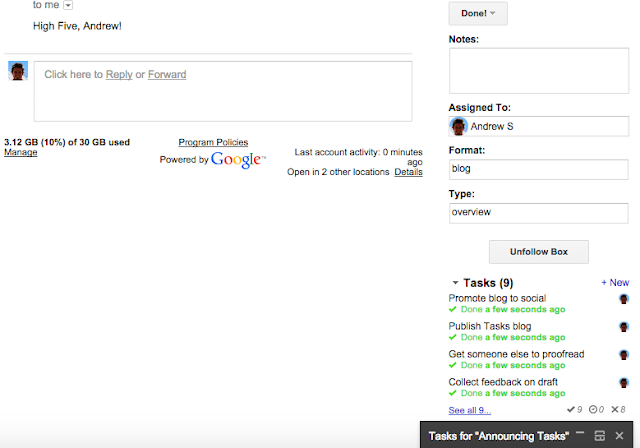Image resolution: width=640 pixels, height=448 pixels.
Task: Open the See all 9 tasks link
Action: click(469, 410)
